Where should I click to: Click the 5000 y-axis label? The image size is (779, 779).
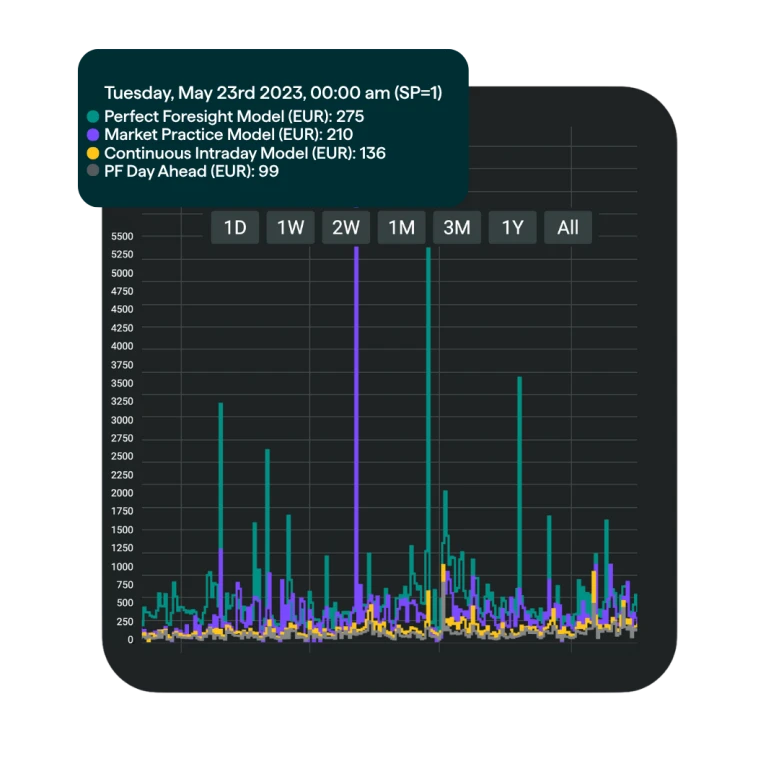click(122, 273)
